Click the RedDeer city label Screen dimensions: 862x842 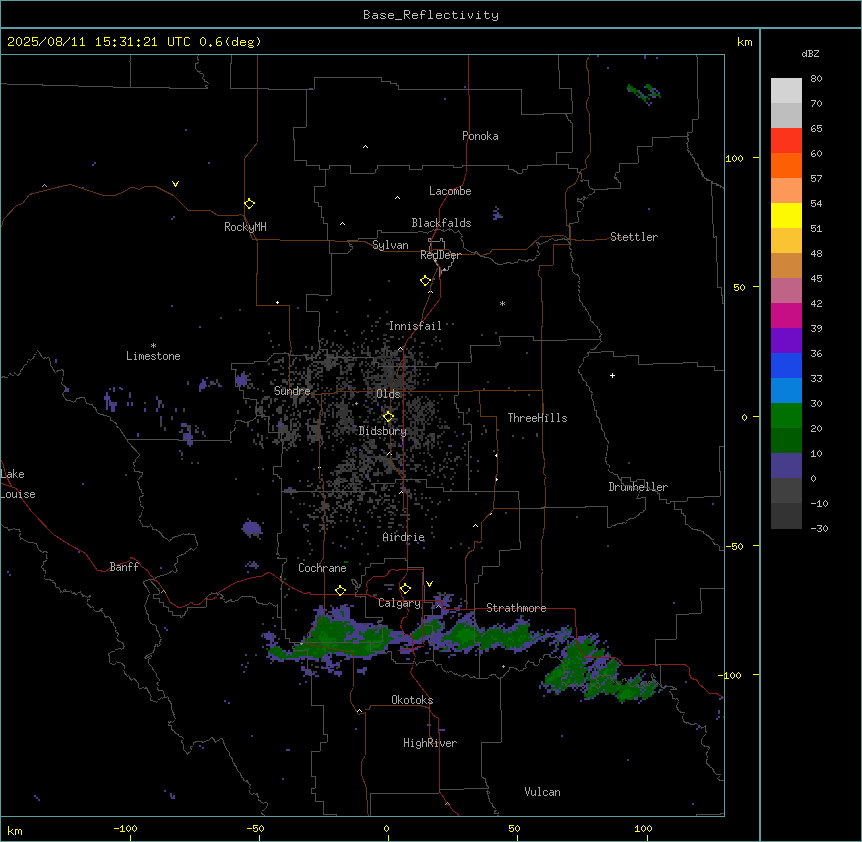click(440, 255)
